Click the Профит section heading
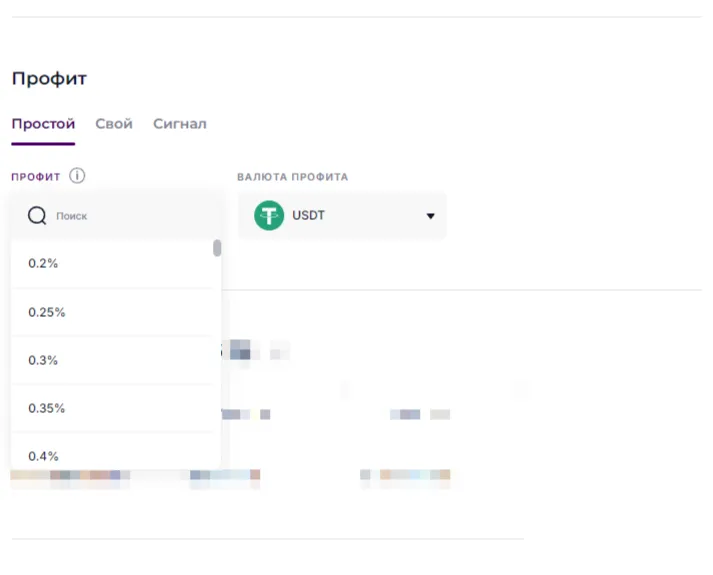 click(x=49, y=78)
